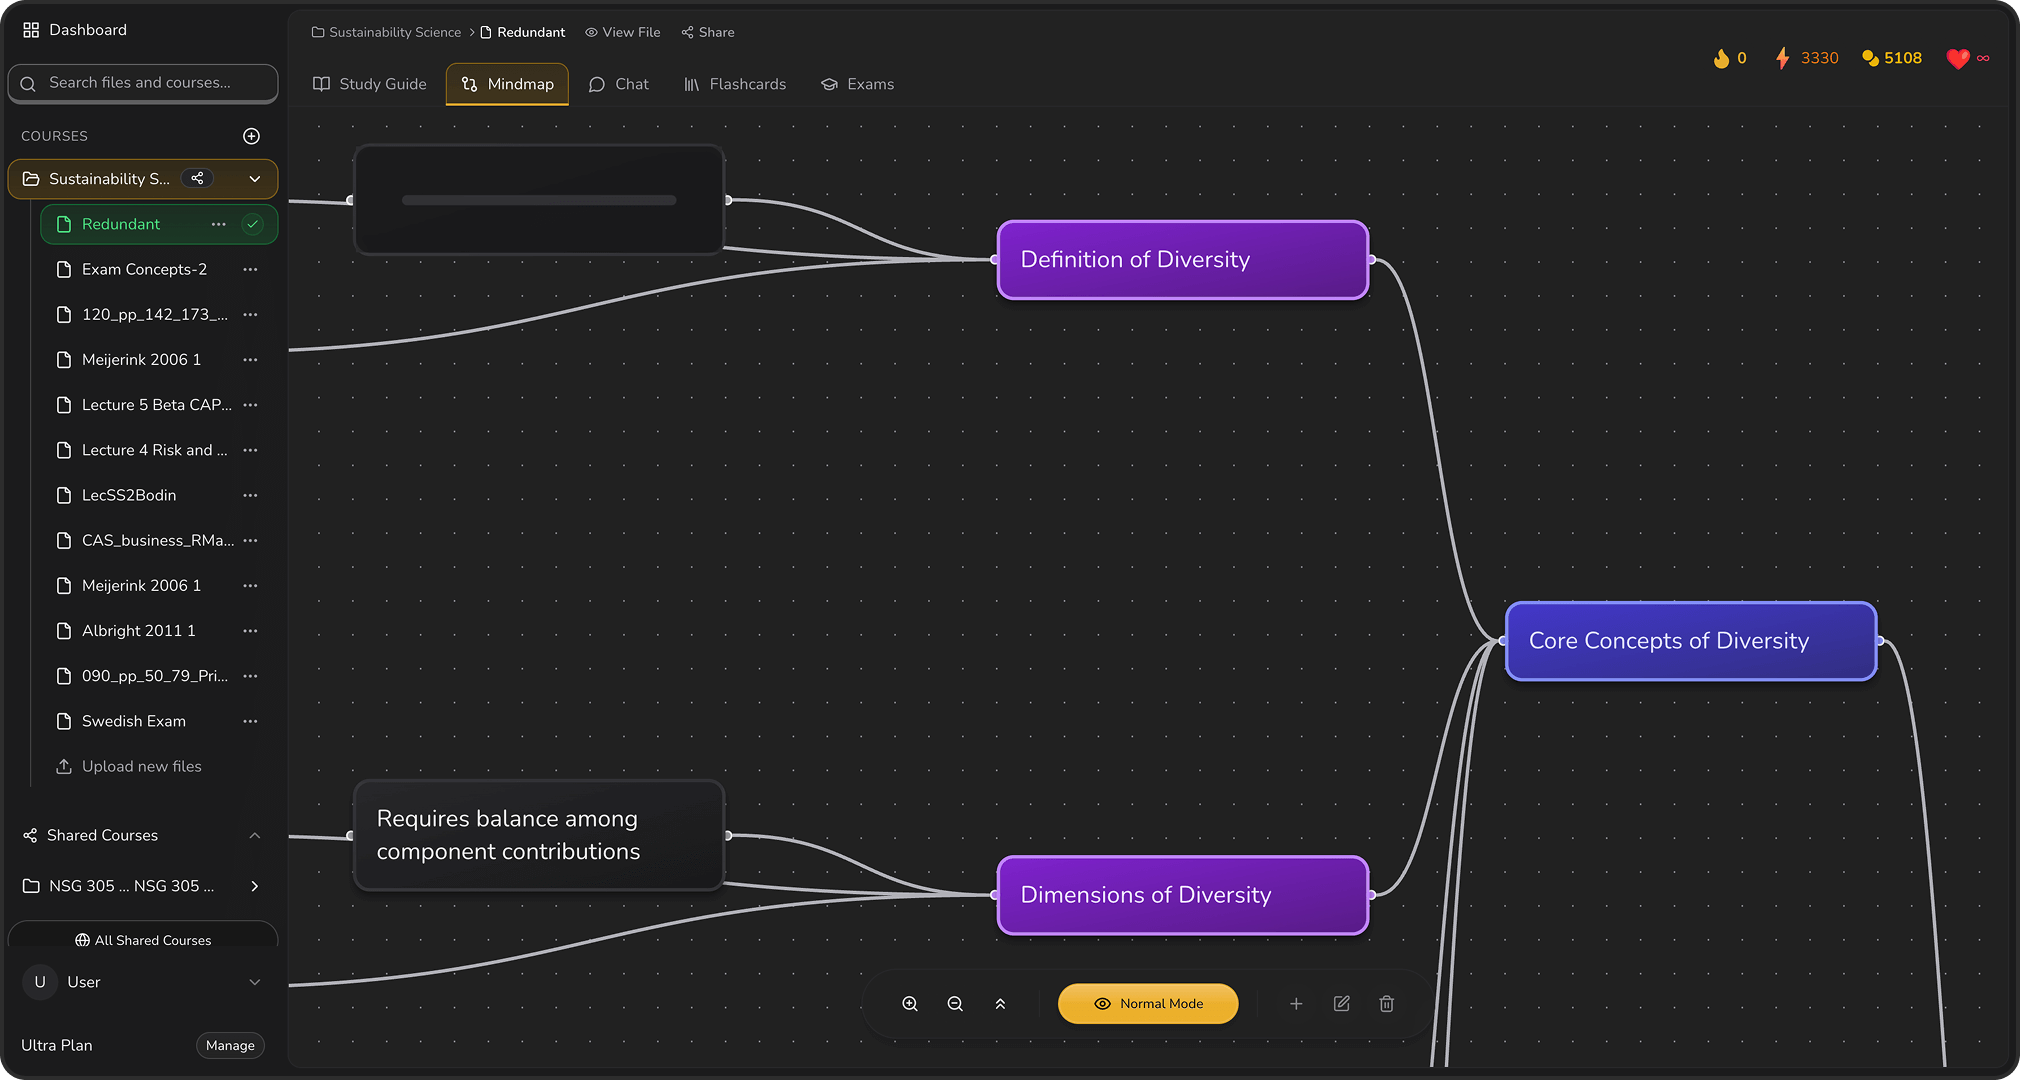Click the delete node trash icon
Screen dimensions: 2020x1080
(1387, 1004)
